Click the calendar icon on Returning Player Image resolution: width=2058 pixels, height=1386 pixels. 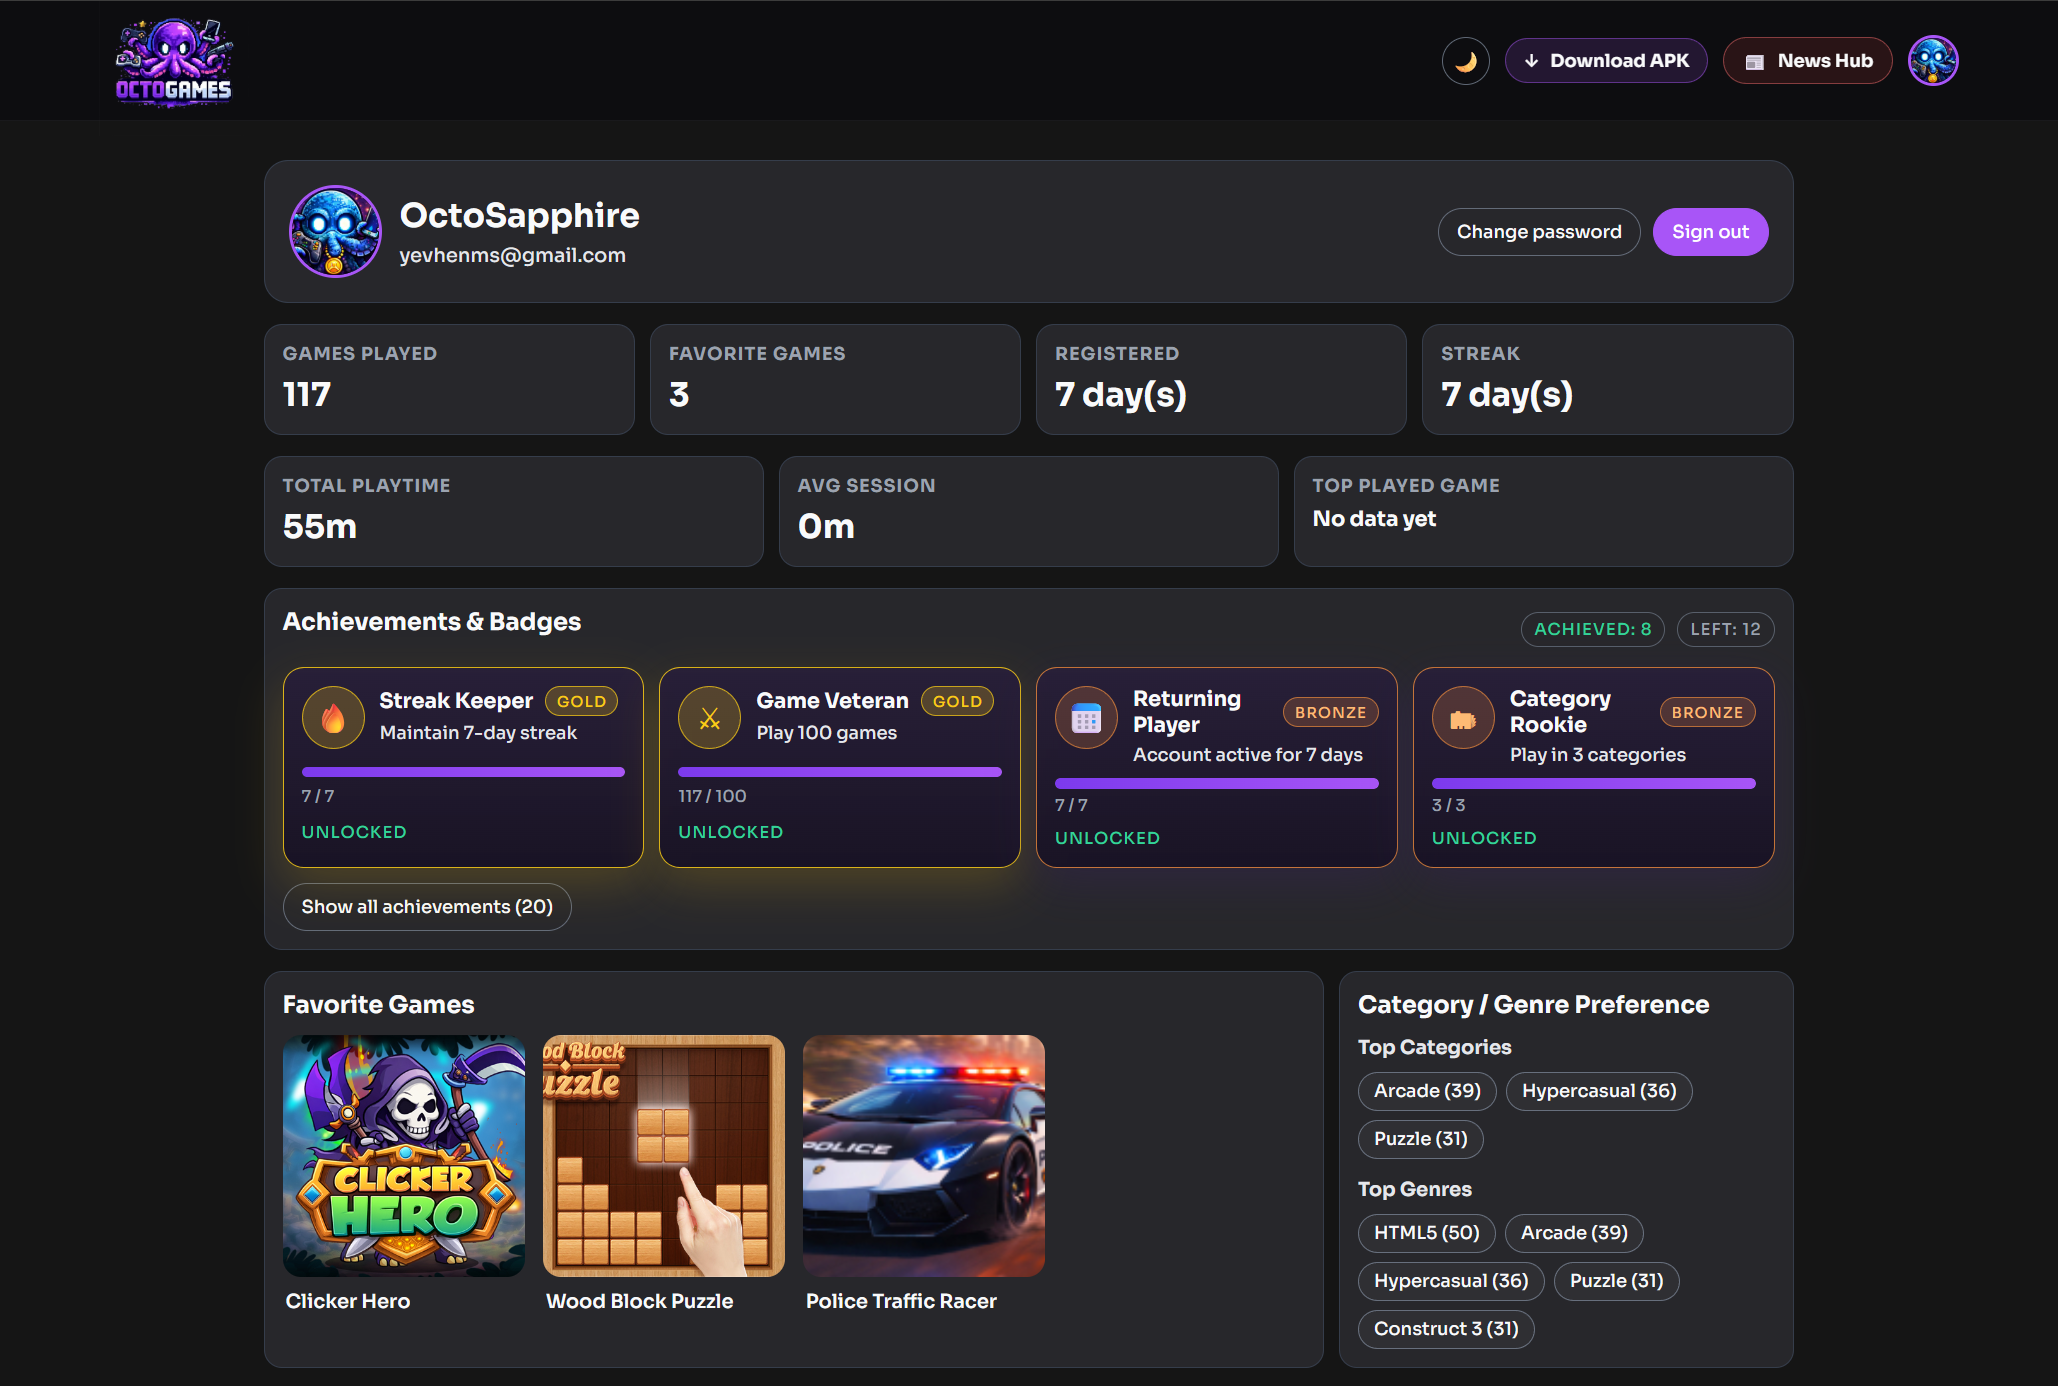tap(1086, 717)
